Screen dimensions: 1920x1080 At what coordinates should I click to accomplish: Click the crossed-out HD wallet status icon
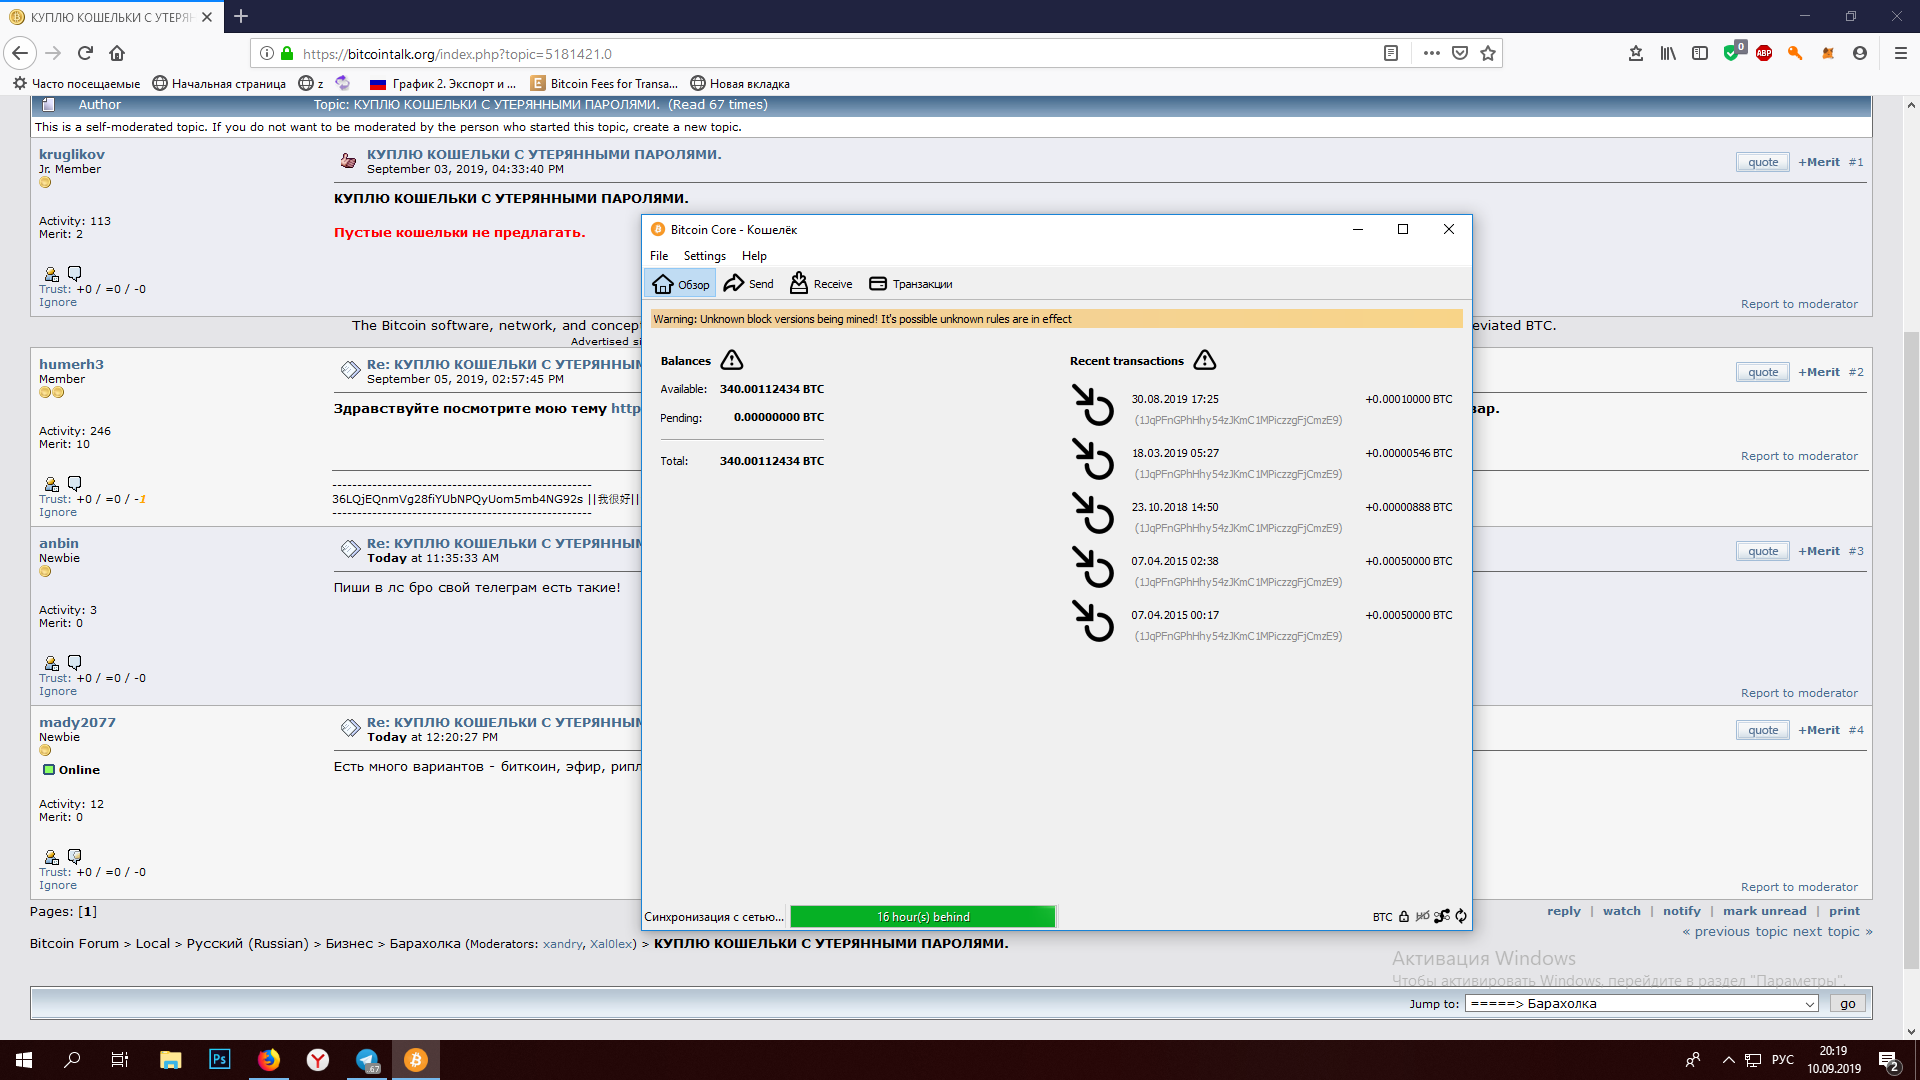tap(1422, 916)
